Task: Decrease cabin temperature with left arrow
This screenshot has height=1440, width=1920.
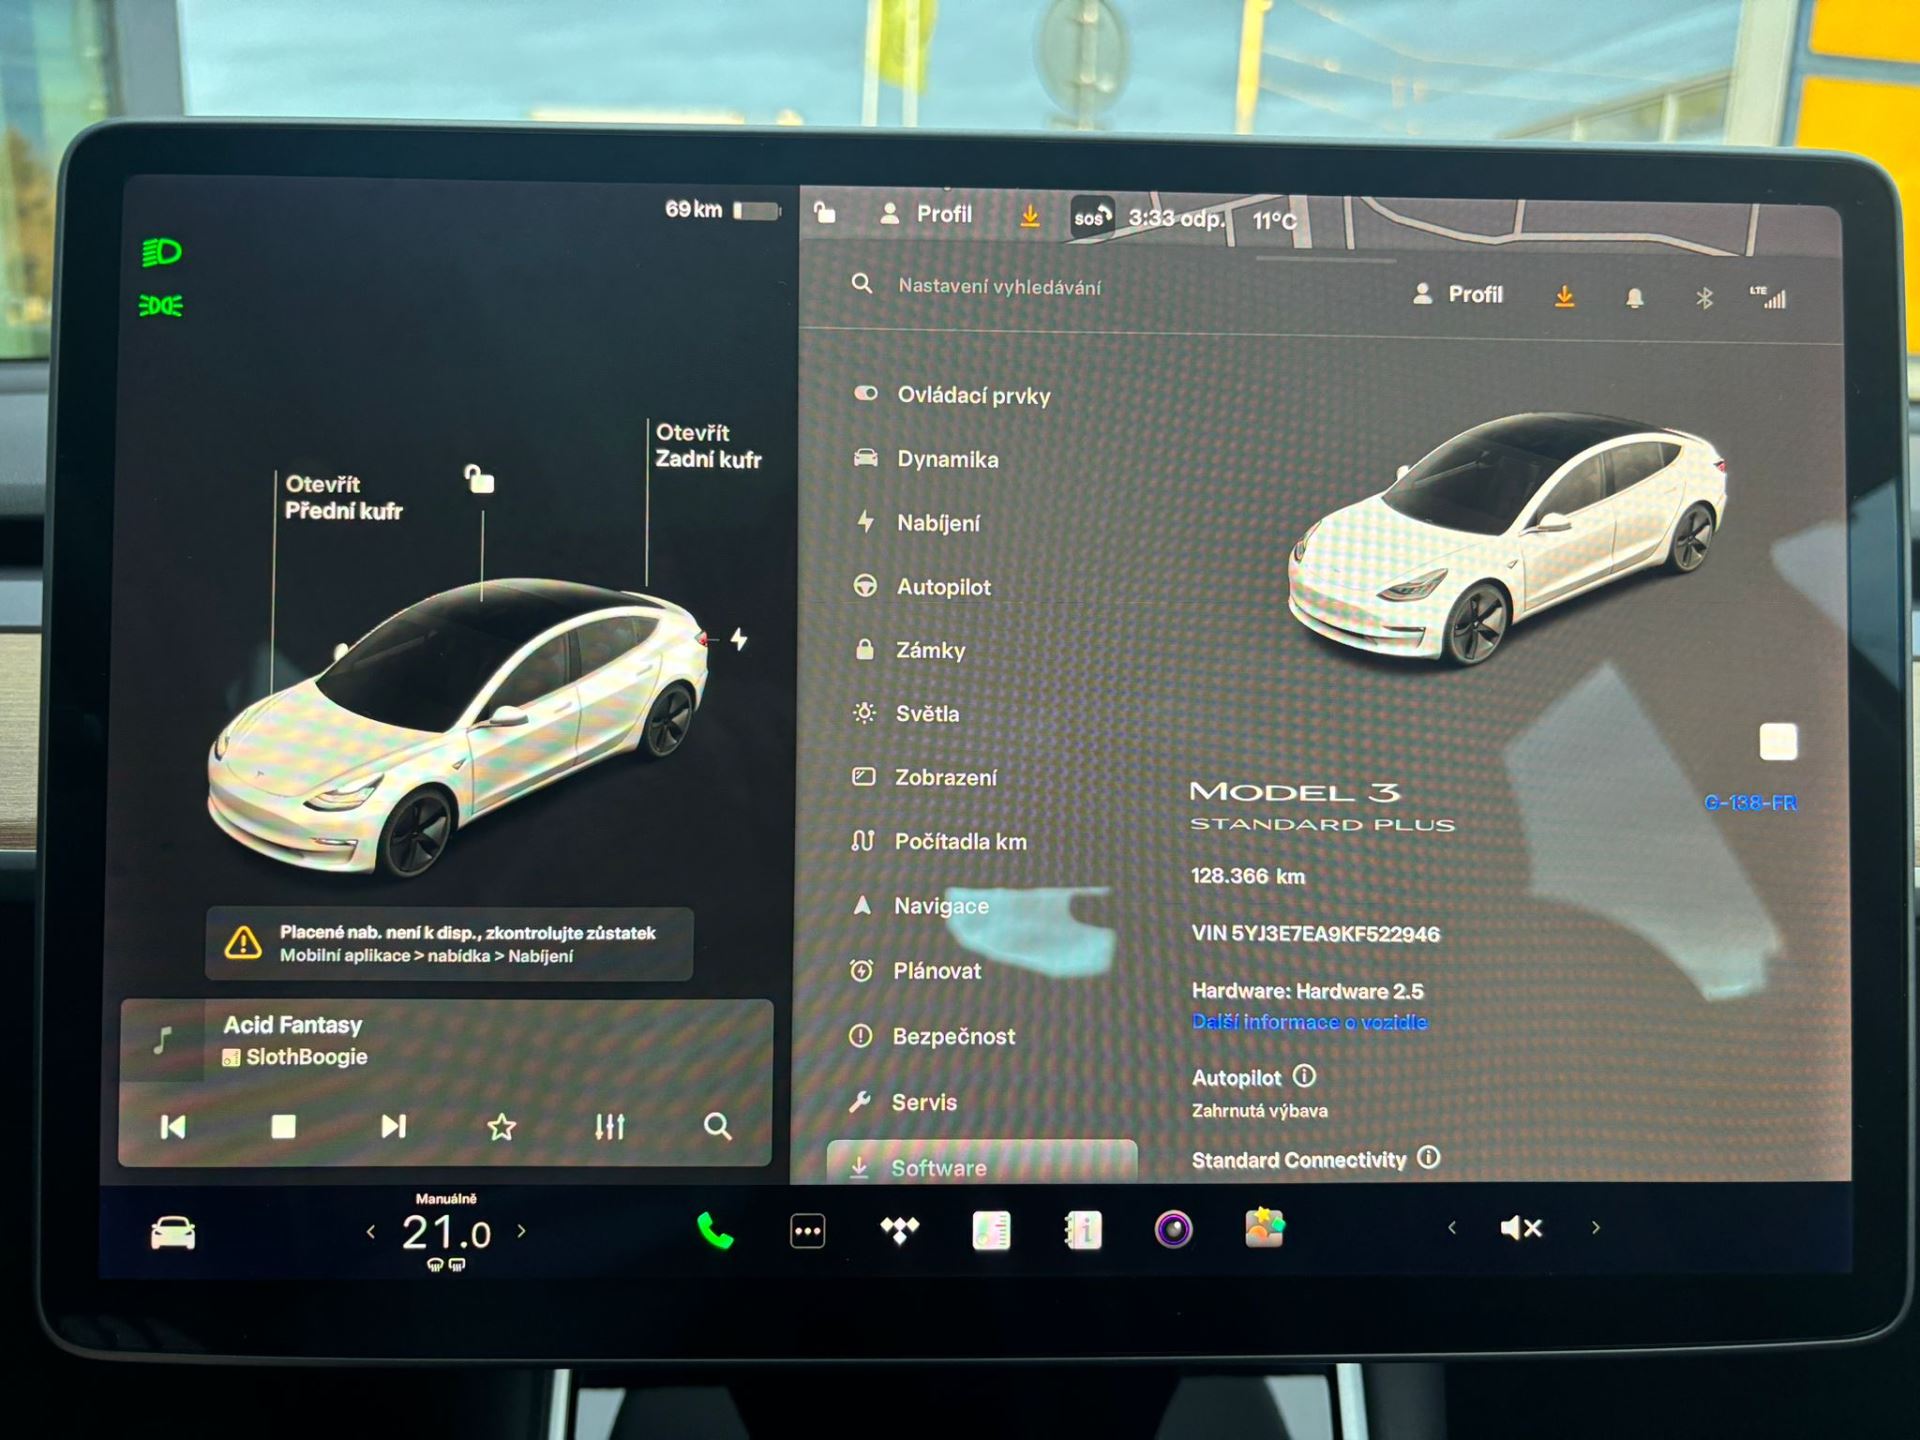Action: pos(371,1232)
